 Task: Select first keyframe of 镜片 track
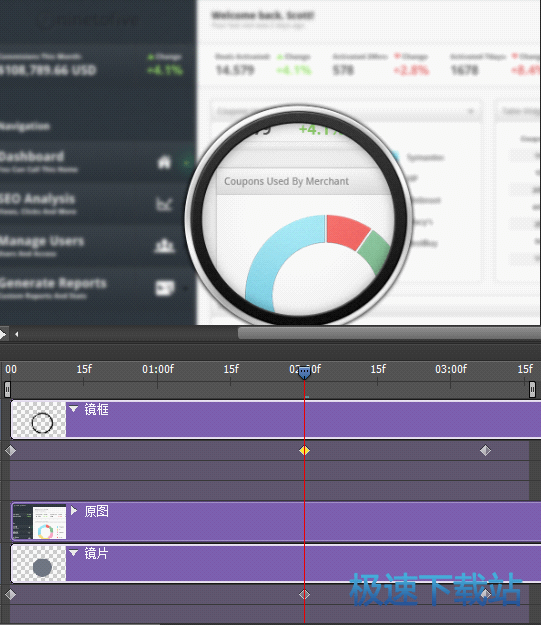[x=10, y=595]
